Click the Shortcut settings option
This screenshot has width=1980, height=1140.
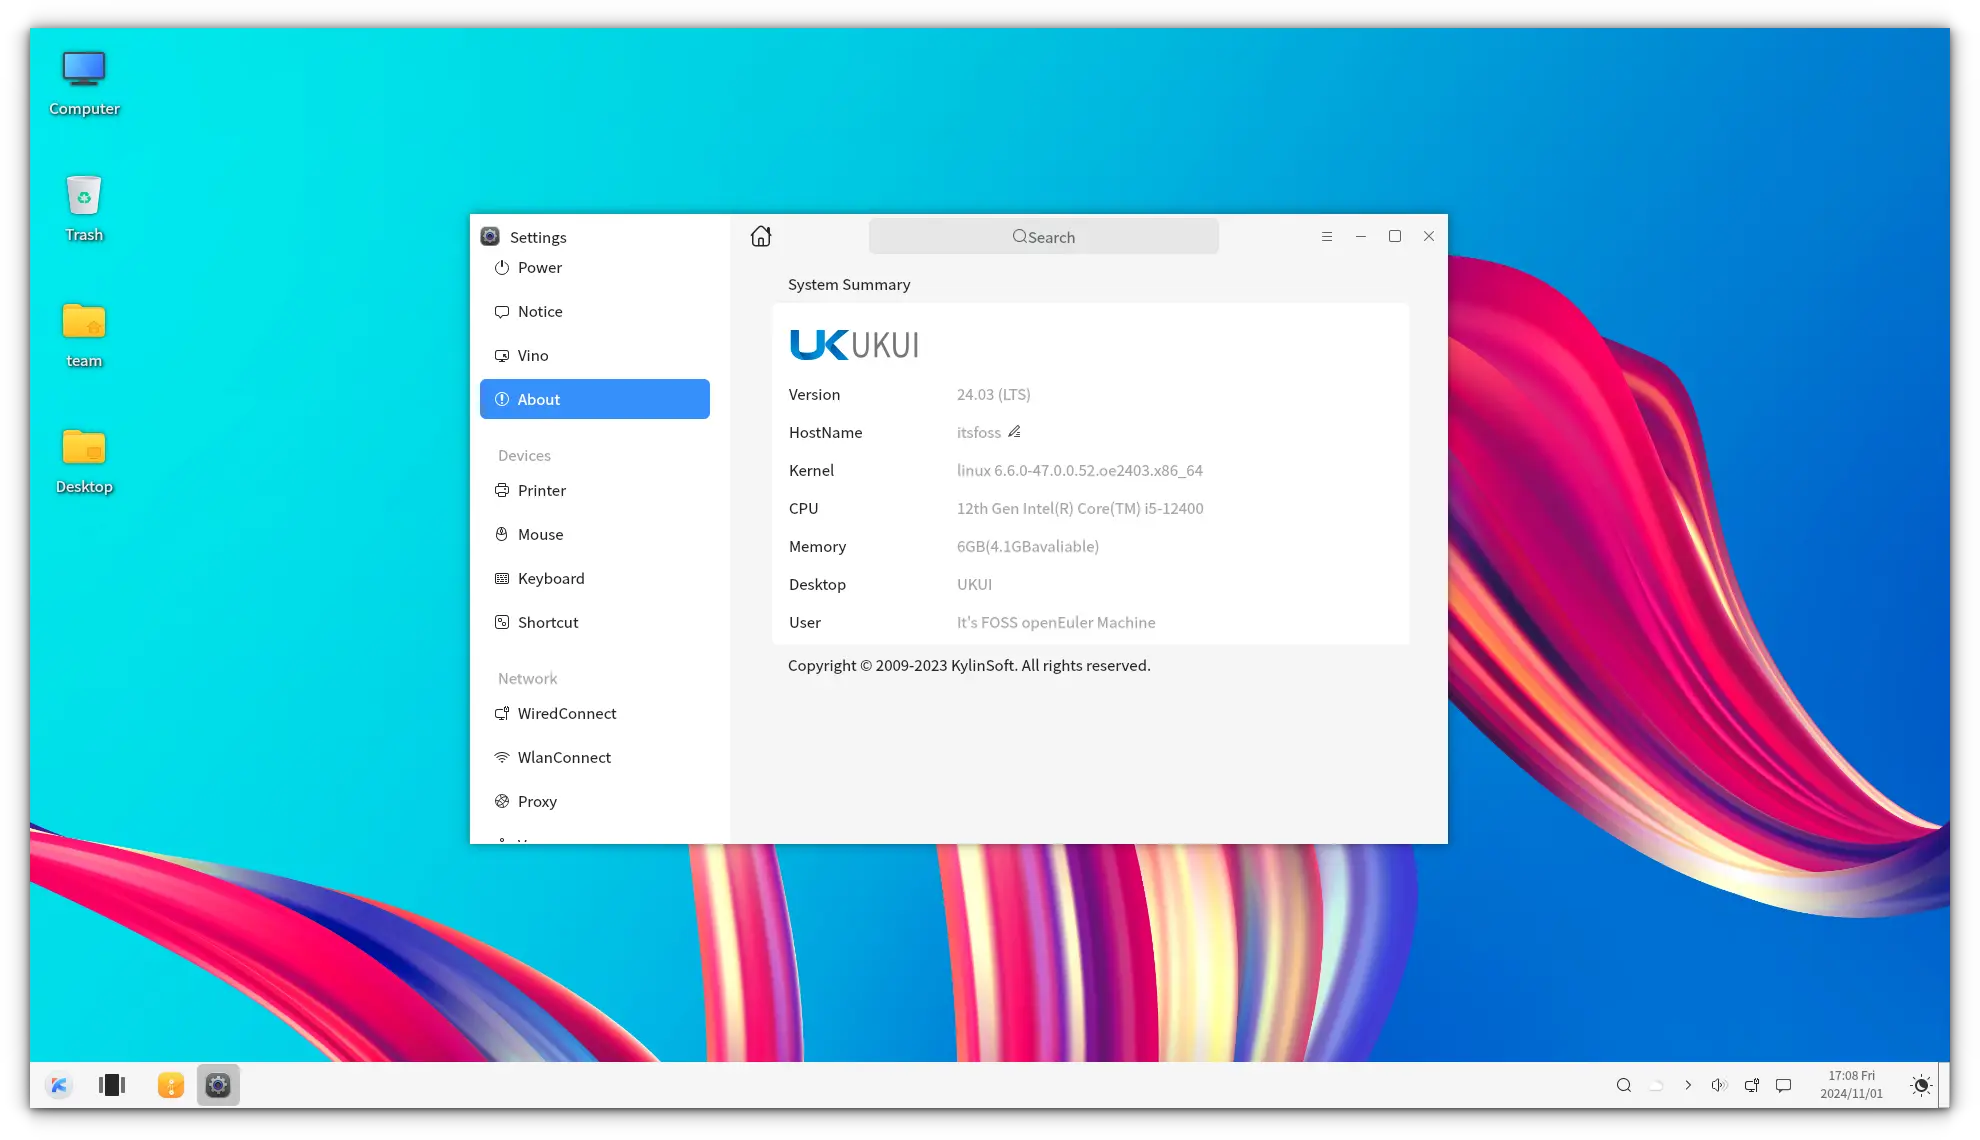548,622
